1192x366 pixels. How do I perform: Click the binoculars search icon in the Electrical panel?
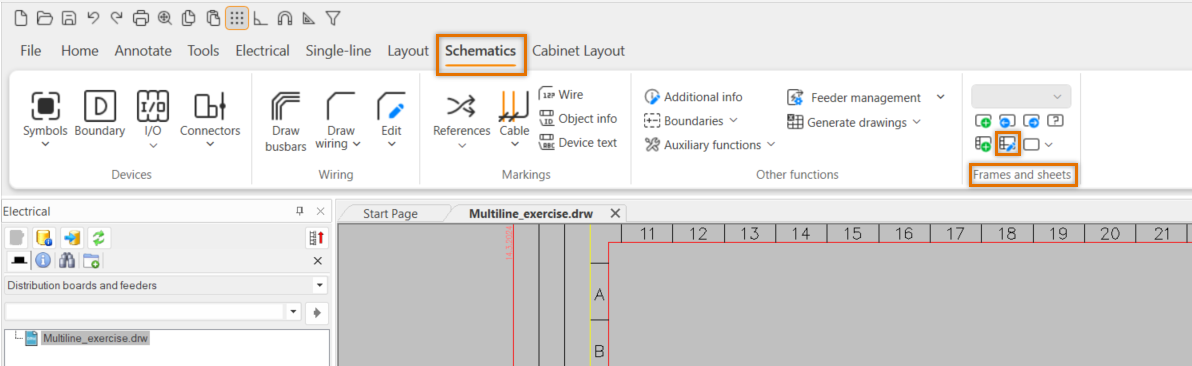point(67,261)
